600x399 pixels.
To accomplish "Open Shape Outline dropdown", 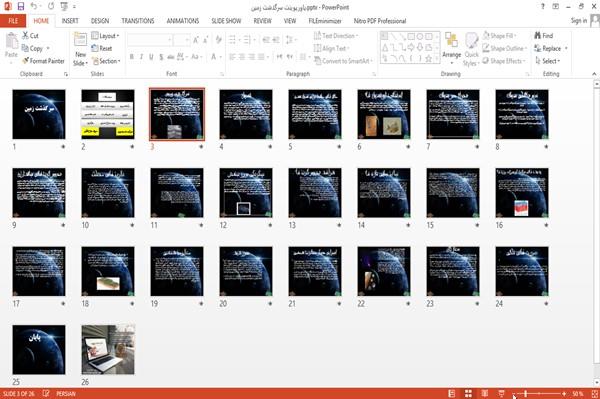I will tap(505, 48).
